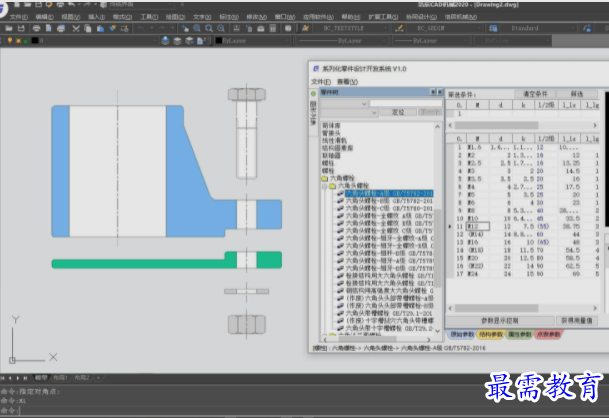The image size is (609, 418).
Task: Click the Pan hand icon in the toolbar
Action: 185,28
